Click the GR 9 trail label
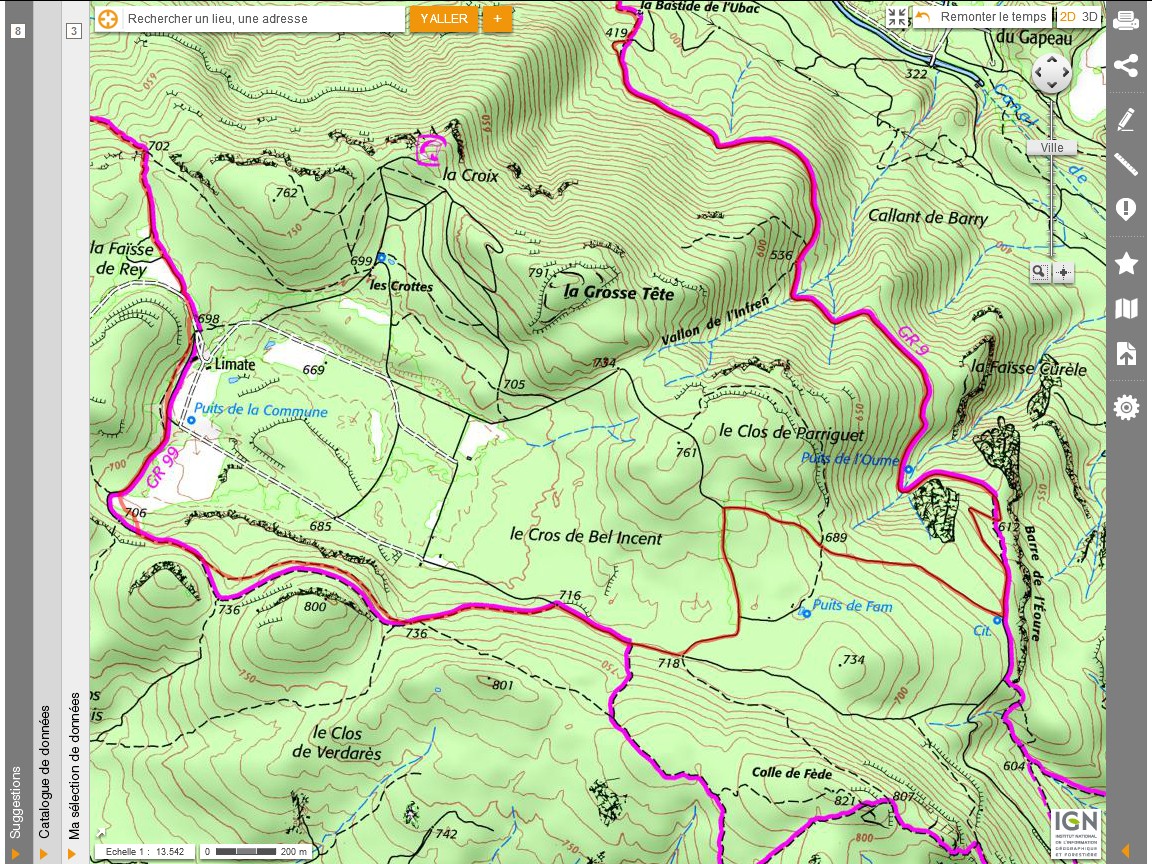The height and width of the screenshot is (864, 1152). (913, 341)
